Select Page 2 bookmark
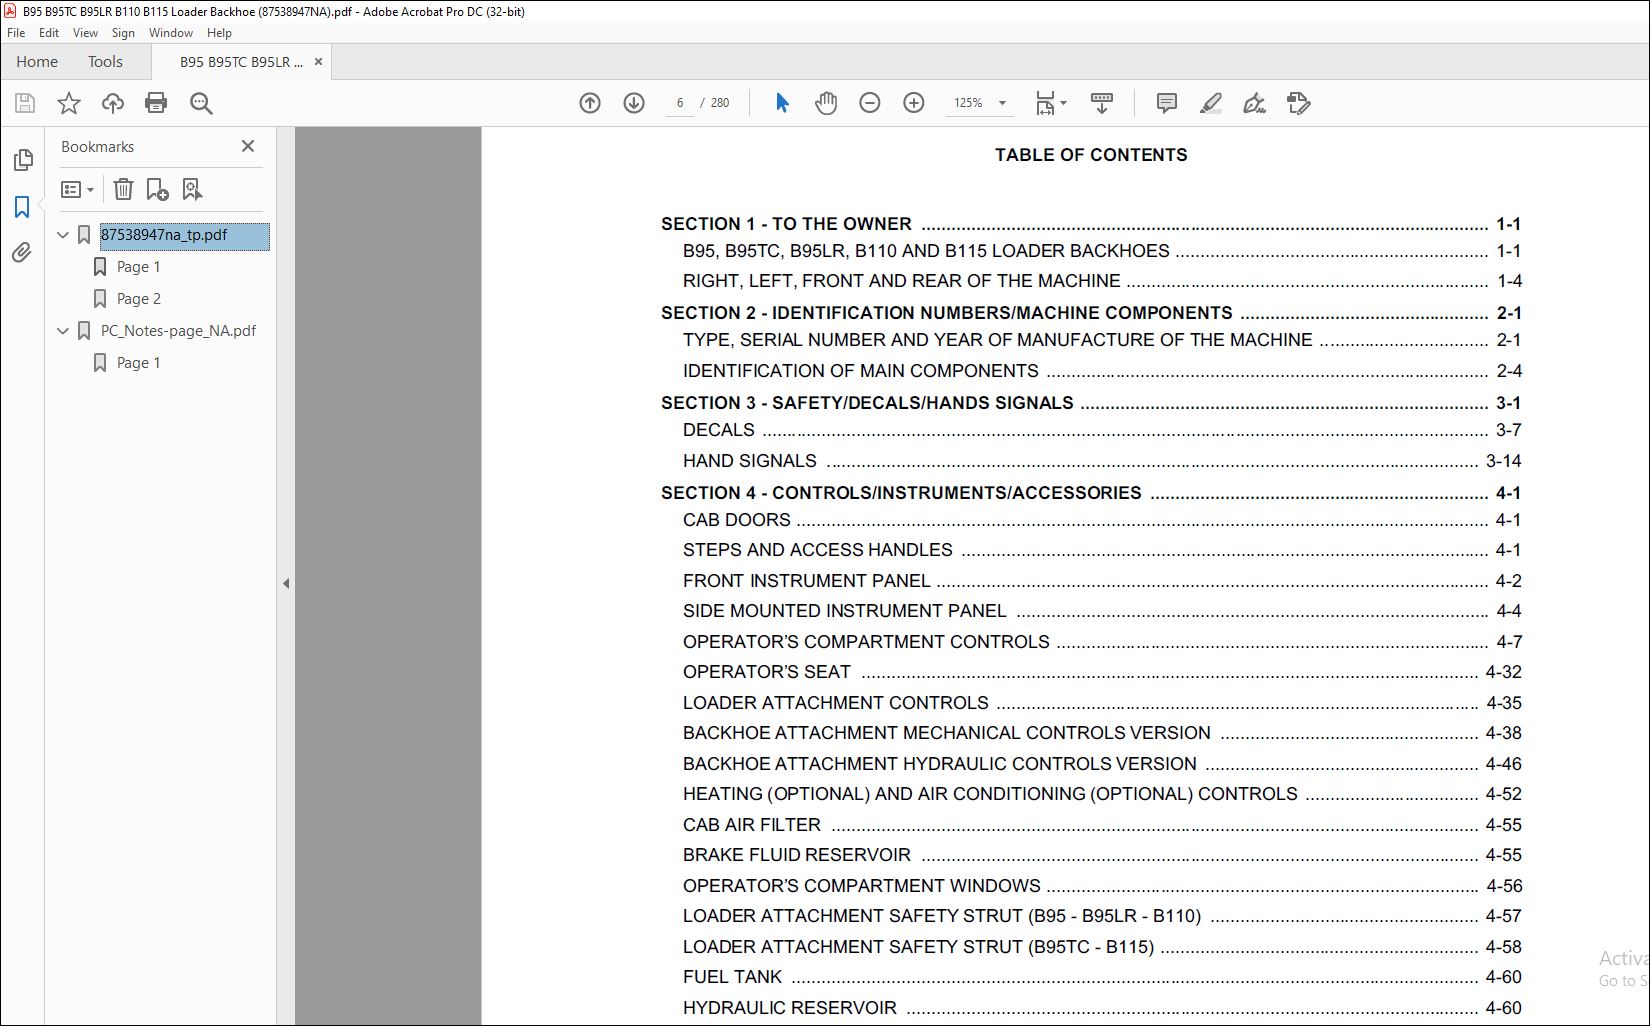The height and width of the screenshot is (1026, 1650). click(x=139, y=299)
